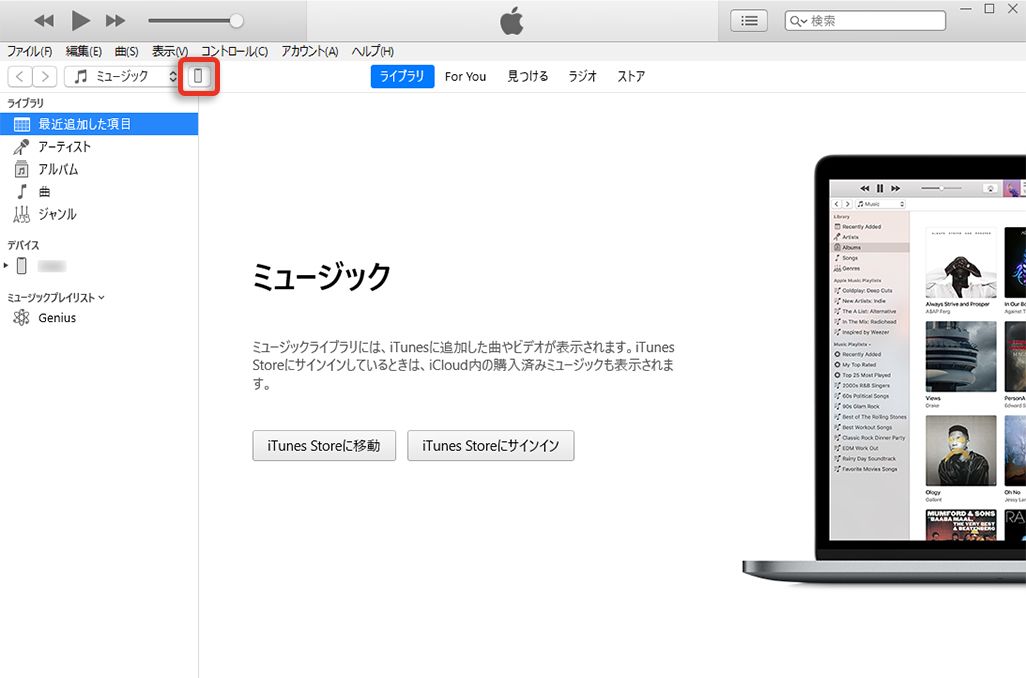Image resolution: width=1026 pixels, height=678 pixels.
Task: Select アルバム in the sidebar
Action: (99, 169)
